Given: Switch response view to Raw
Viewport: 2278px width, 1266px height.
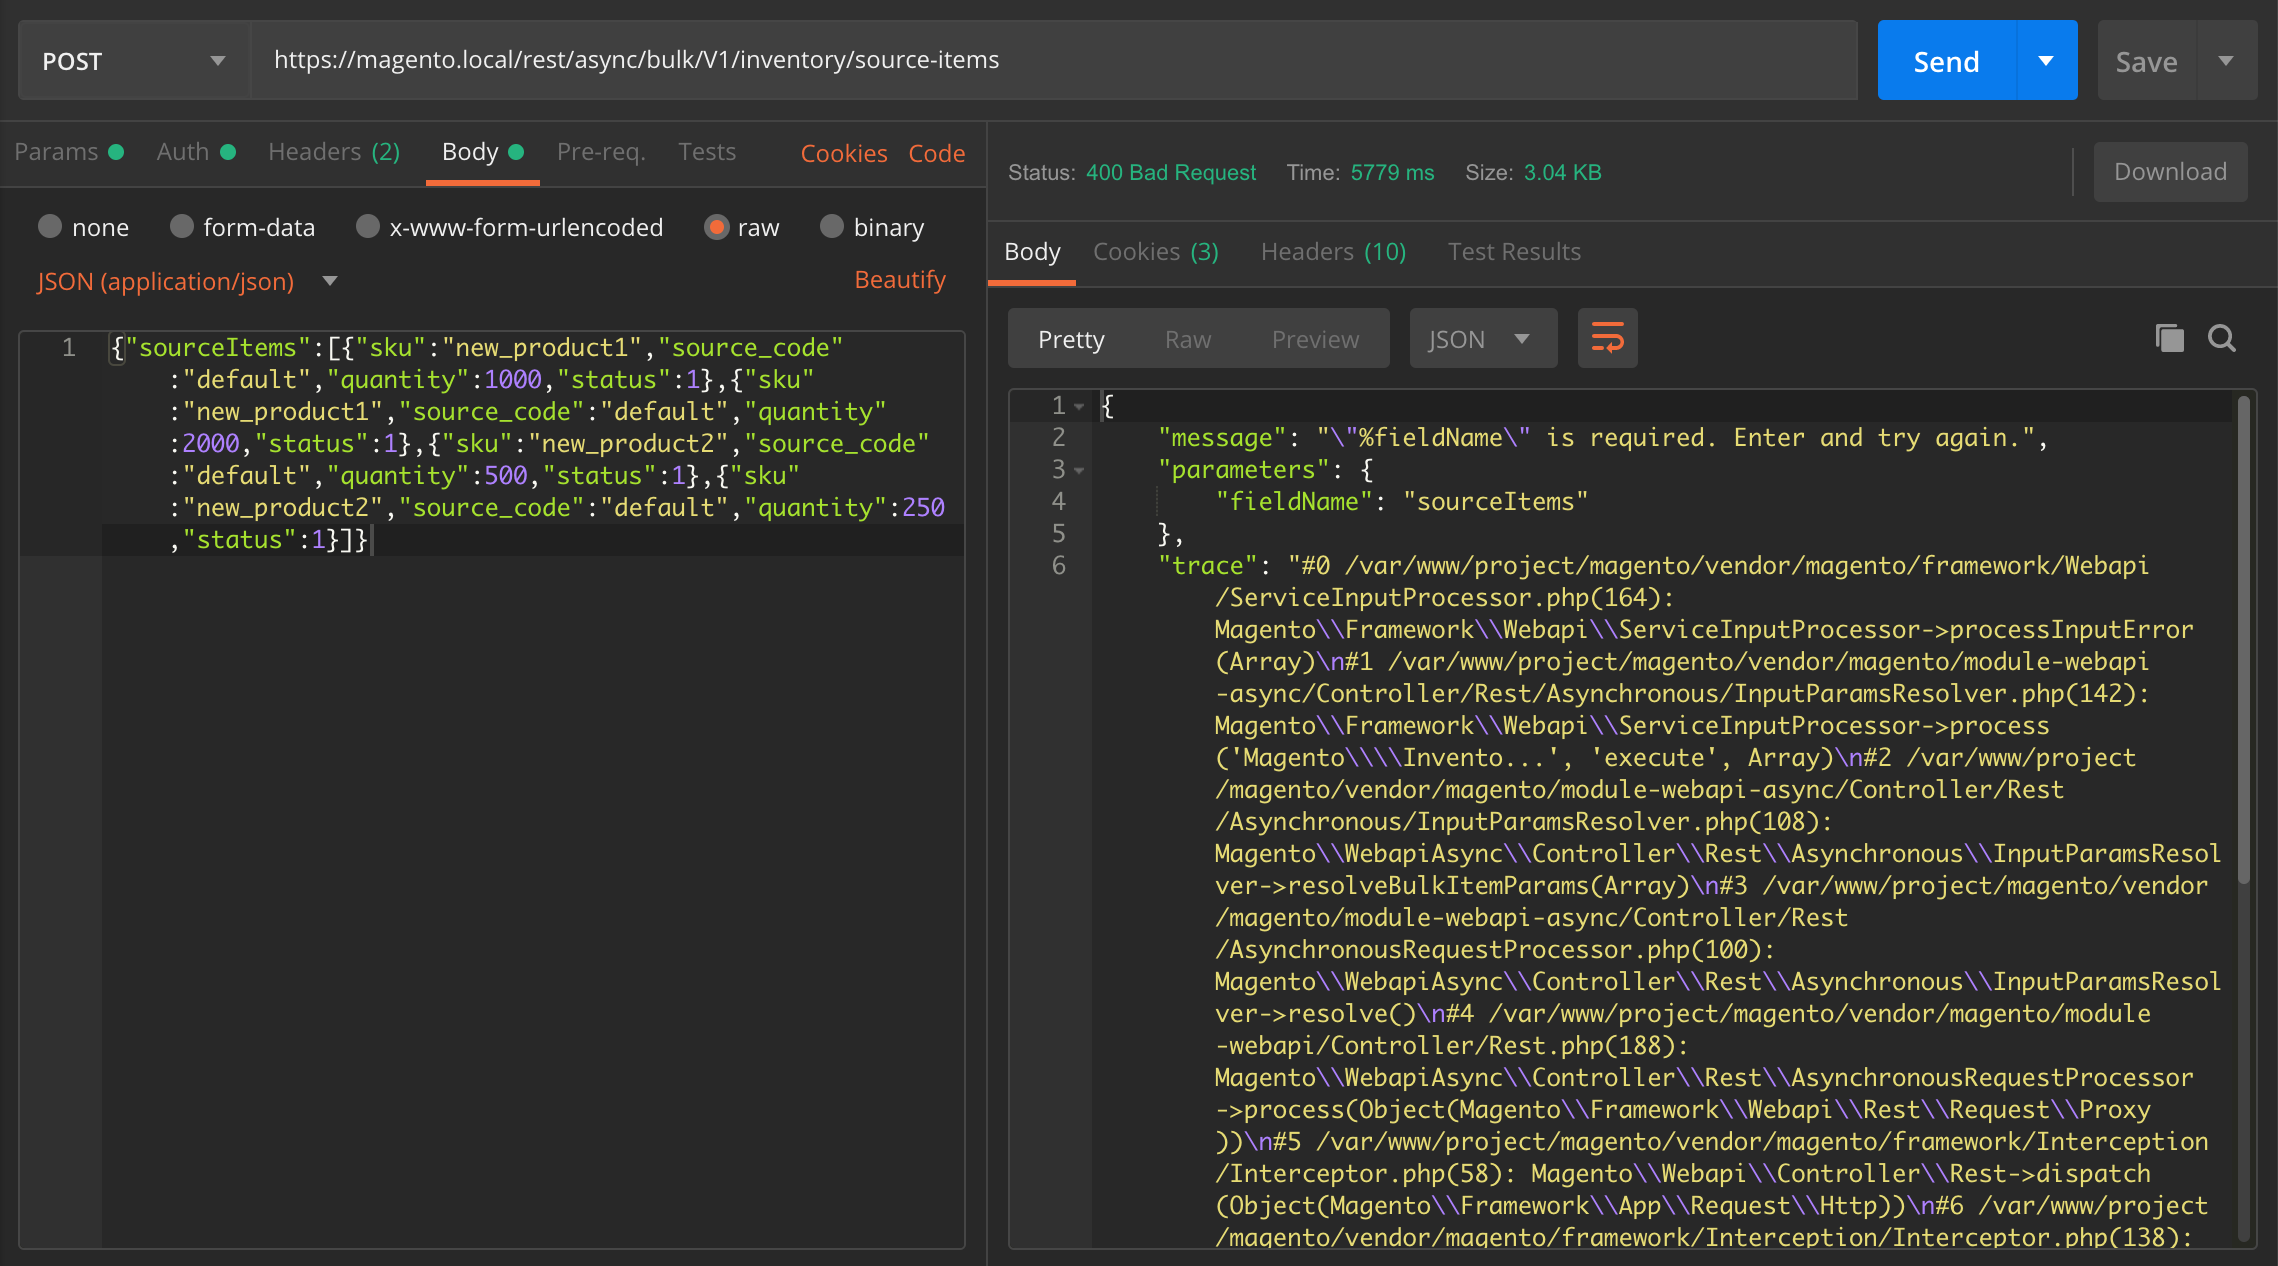Looking at the screenshot, I should click(1188, 339).
